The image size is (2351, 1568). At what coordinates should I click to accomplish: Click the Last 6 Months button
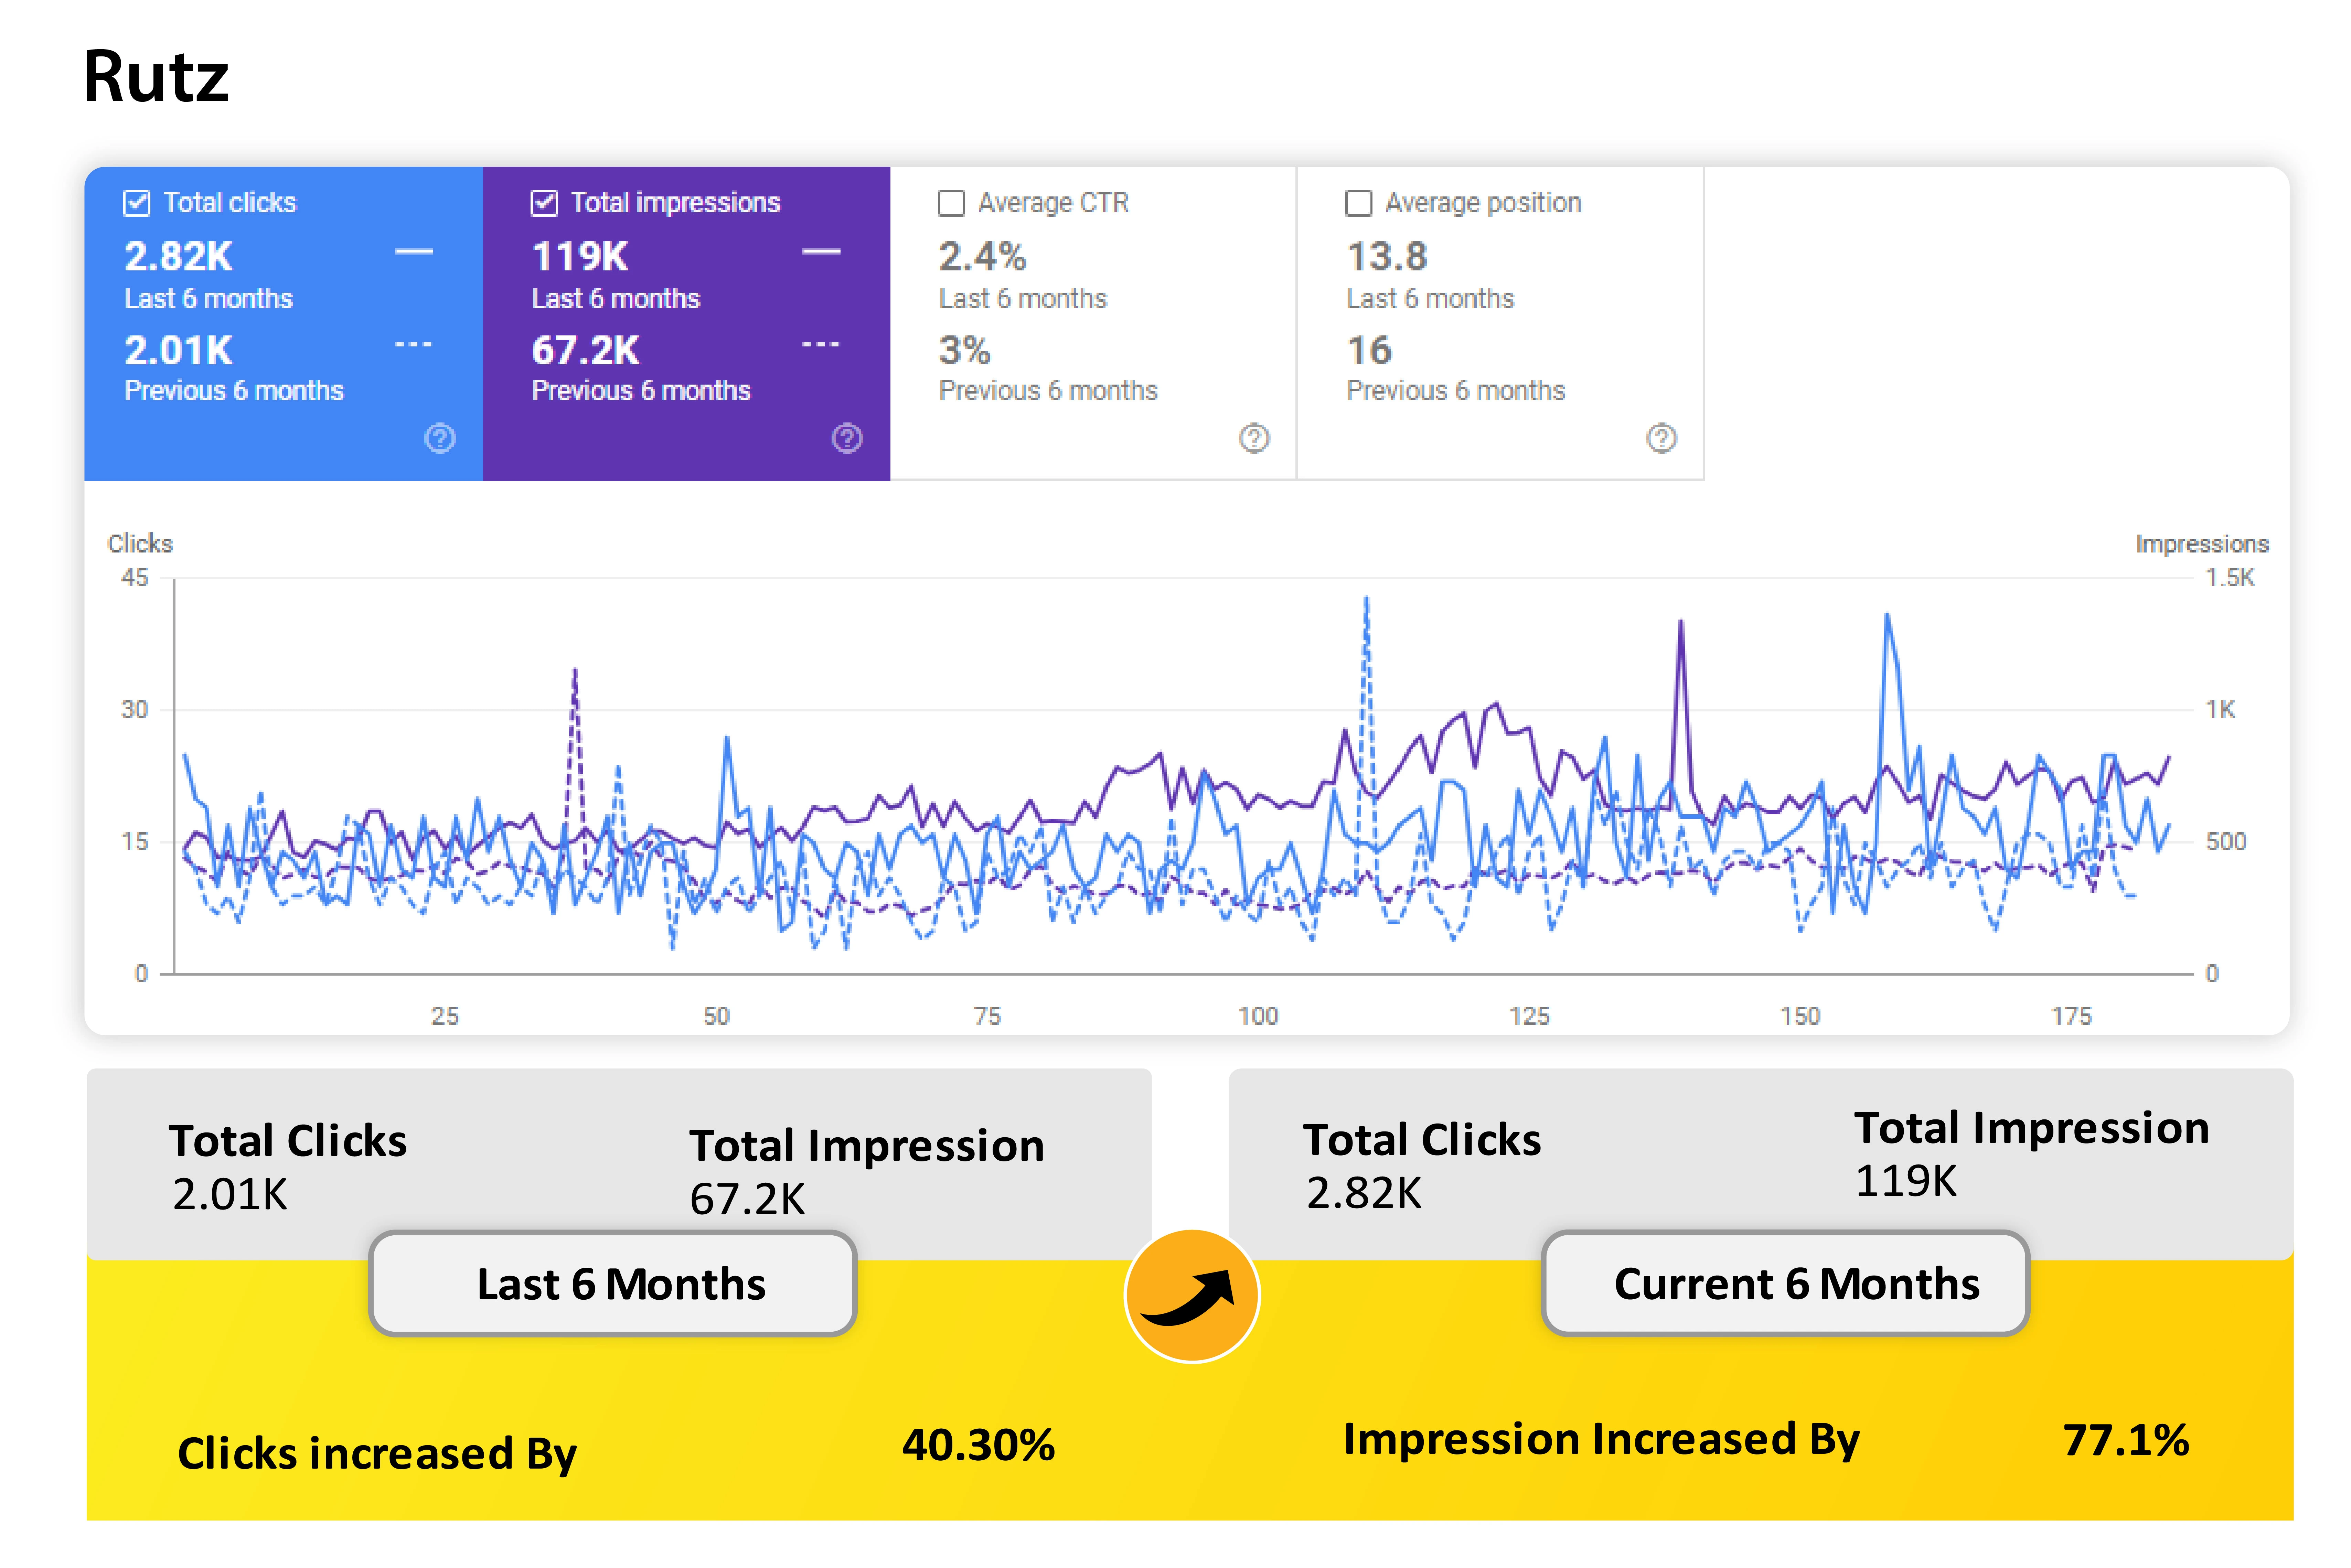click(x=613, y=1283)
